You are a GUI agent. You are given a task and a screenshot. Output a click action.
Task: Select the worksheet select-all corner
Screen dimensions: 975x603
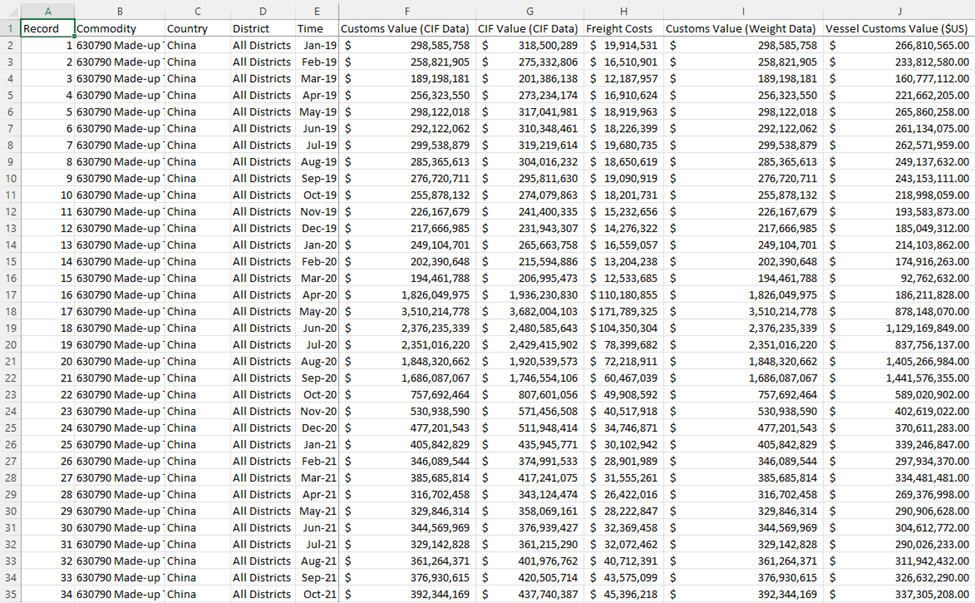tap(11, 11)
